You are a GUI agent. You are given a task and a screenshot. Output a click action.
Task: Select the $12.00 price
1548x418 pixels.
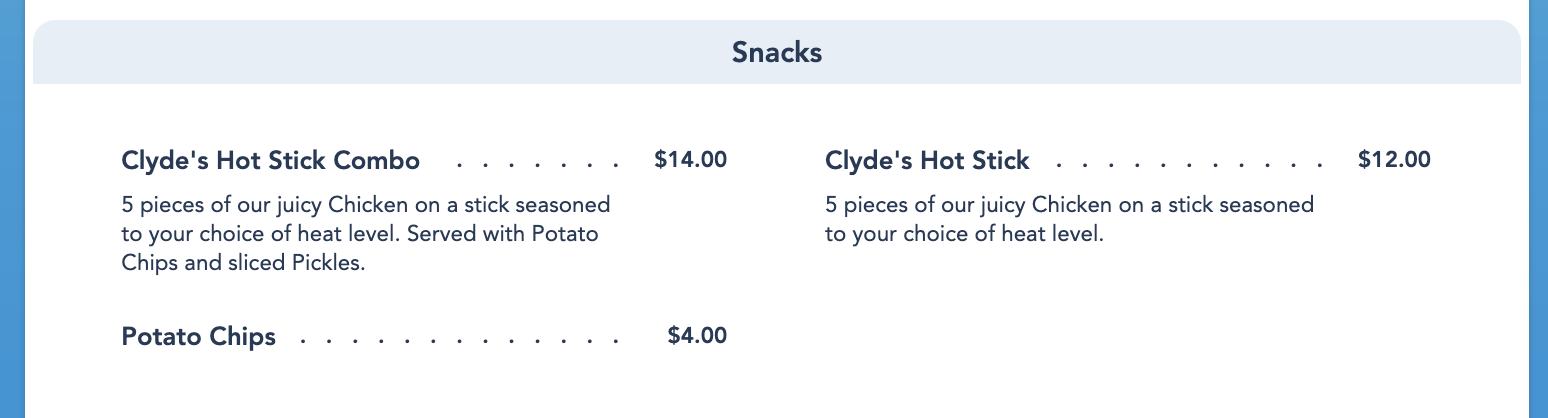(1394, 159)
